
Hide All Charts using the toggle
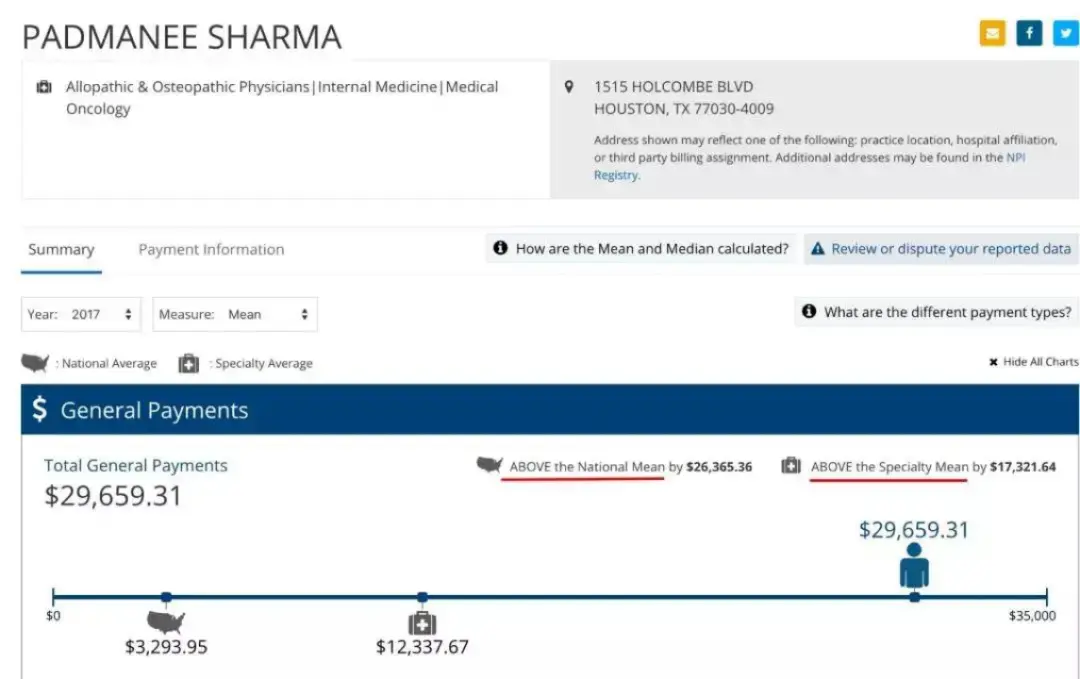tap(1034, 362)
